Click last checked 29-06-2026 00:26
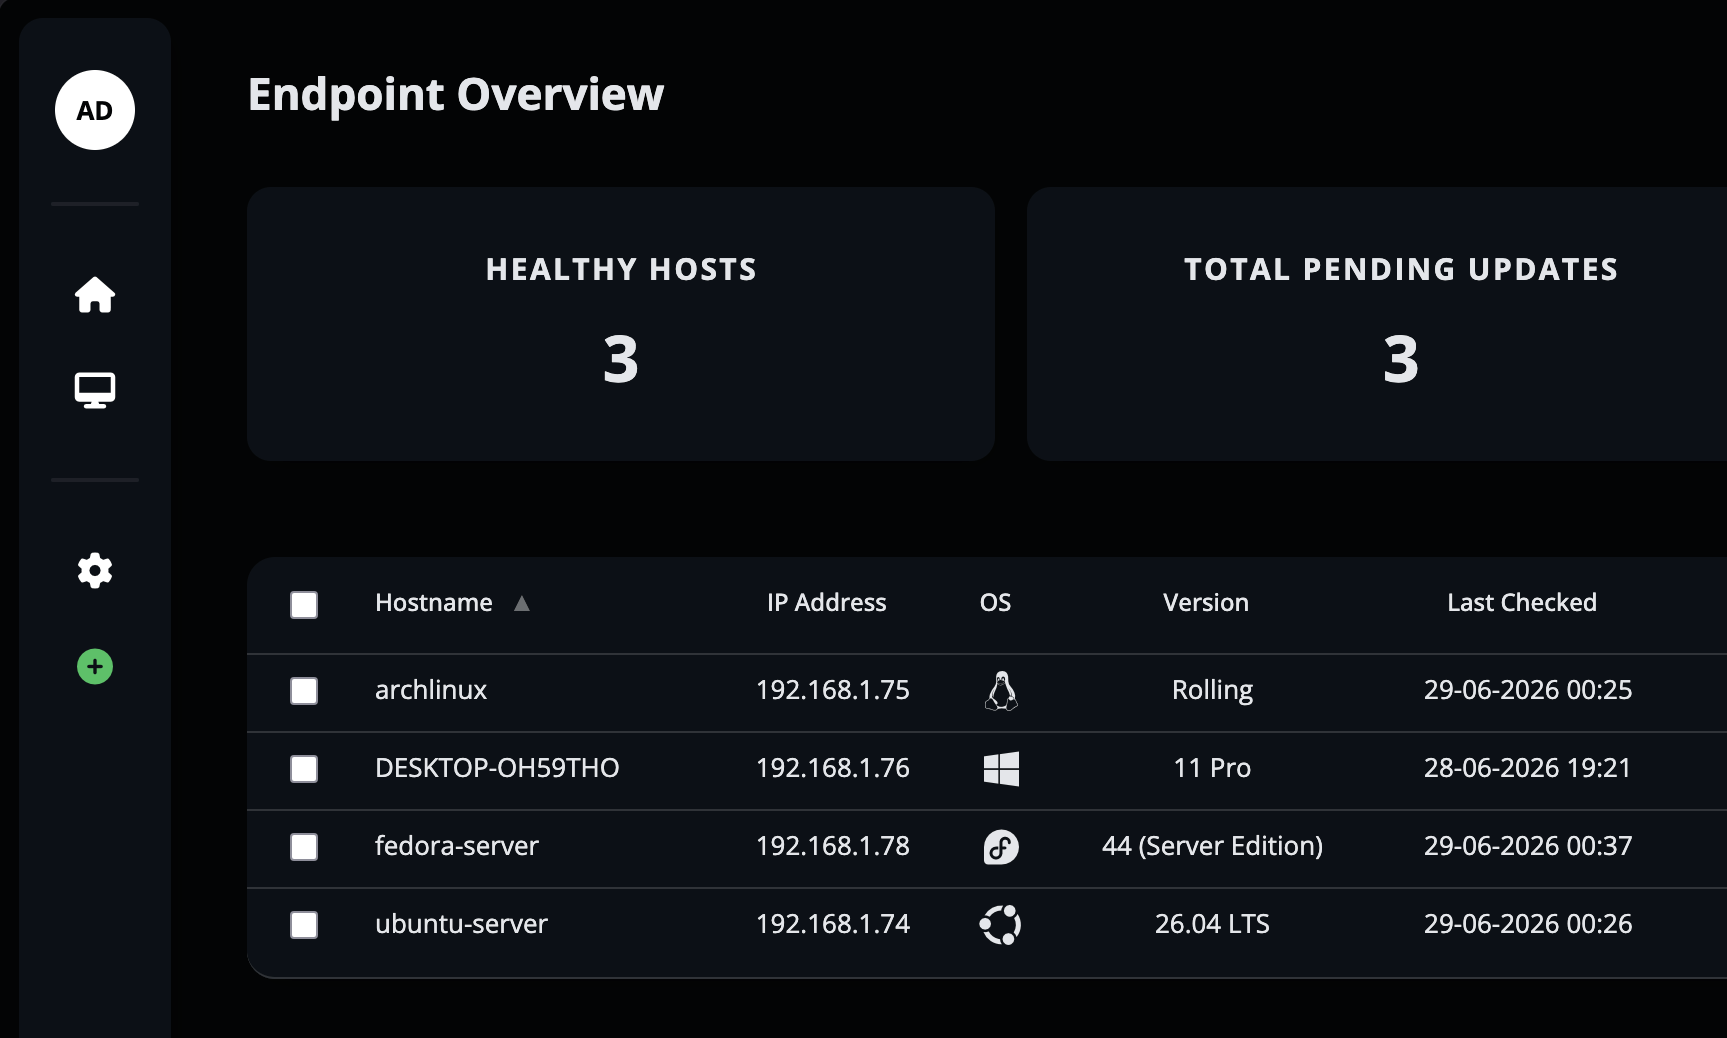The height and width of the screenshot is (1038, 1727). (x=1528, y=924)
